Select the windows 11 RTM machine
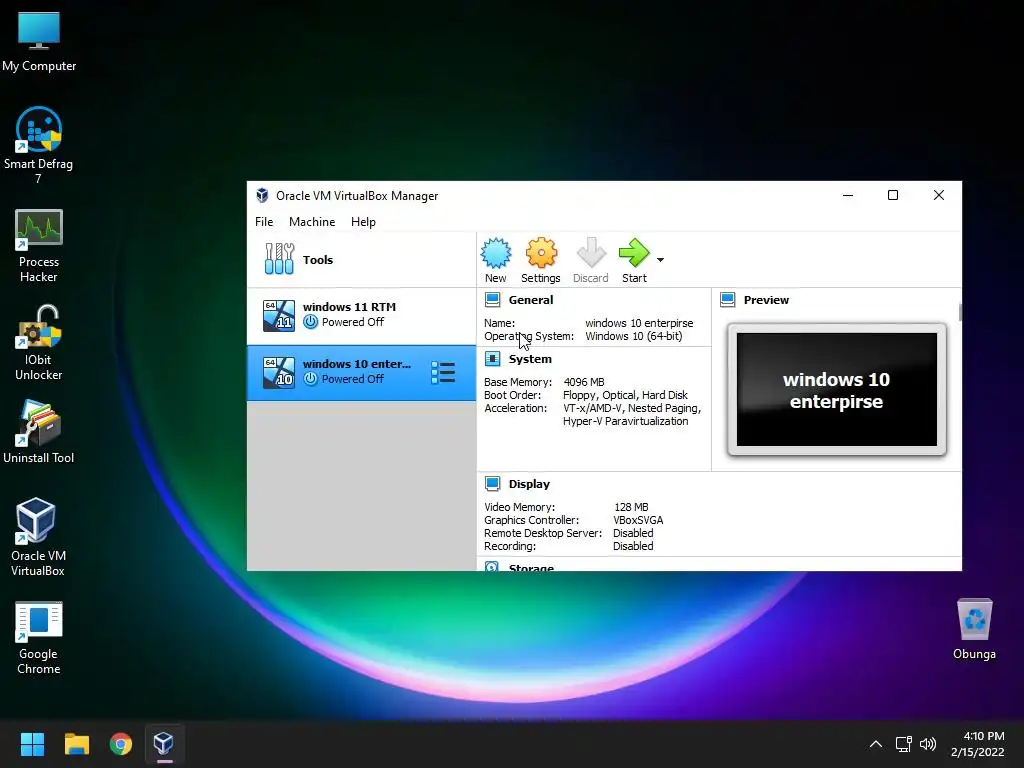The height and width of the screenshot is (768, 1024). (361, 316)
